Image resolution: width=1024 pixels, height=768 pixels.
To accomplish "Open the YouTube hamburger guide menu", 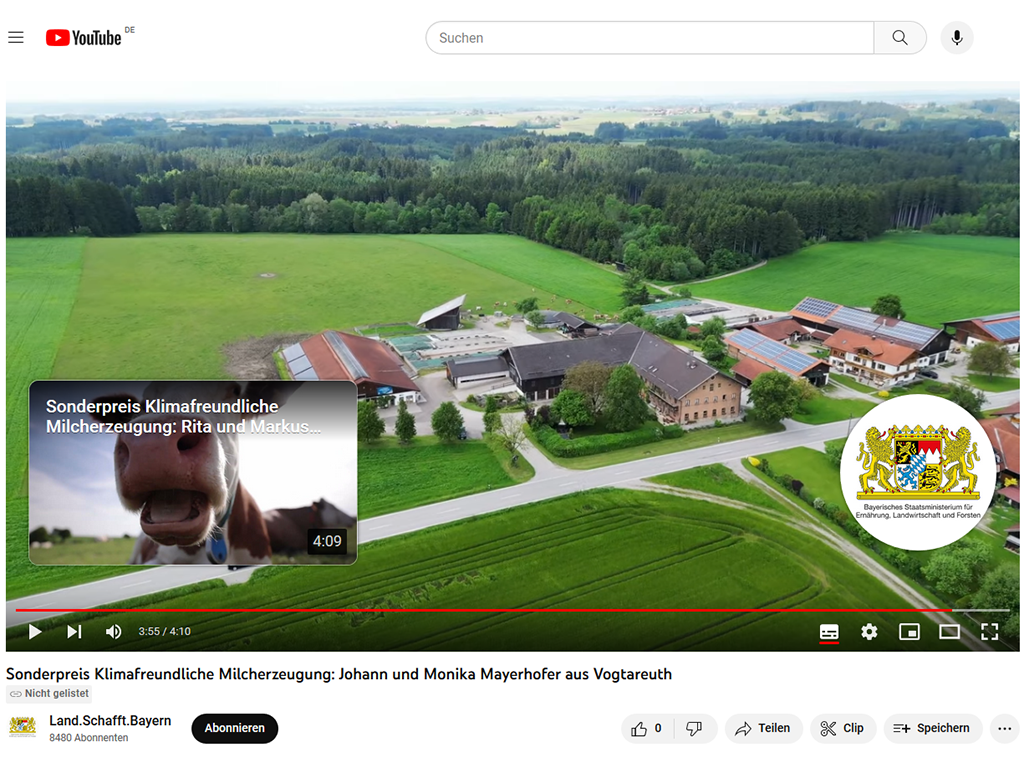I will click(16, 38).
